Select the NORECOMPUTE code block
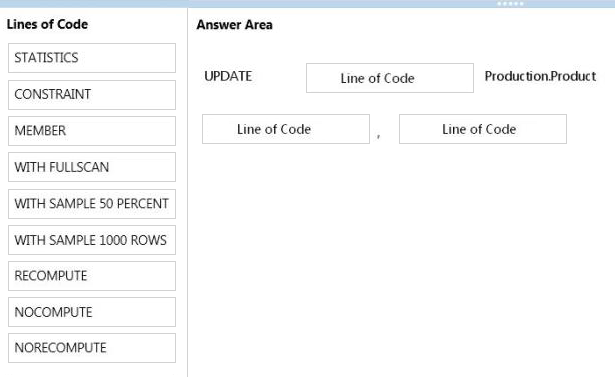 pos(92,348)
